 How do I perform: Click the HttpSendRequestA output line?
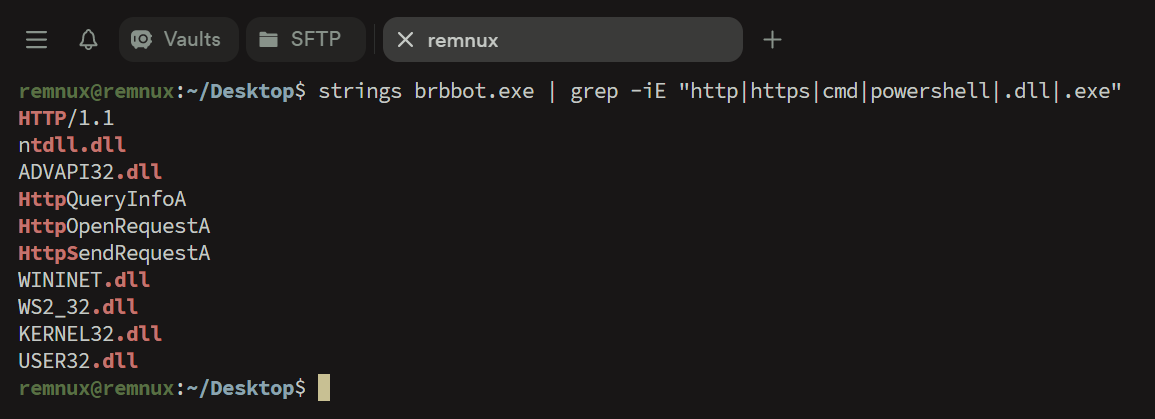pyautogui.click(x=114, y=253)
